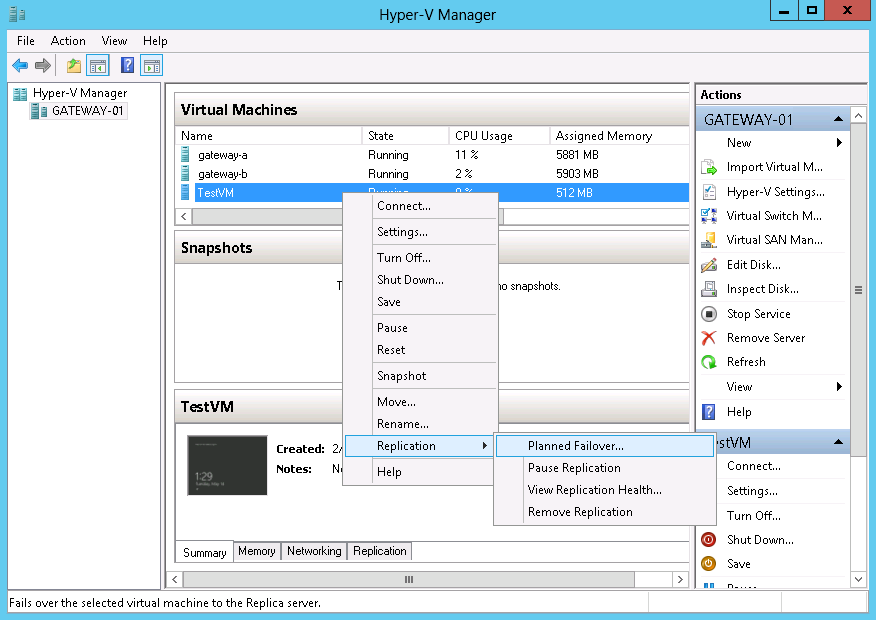Screen dimensions: 876x620
Task: Click the Back arrow toolbar icon
Action: click(20, 65)
